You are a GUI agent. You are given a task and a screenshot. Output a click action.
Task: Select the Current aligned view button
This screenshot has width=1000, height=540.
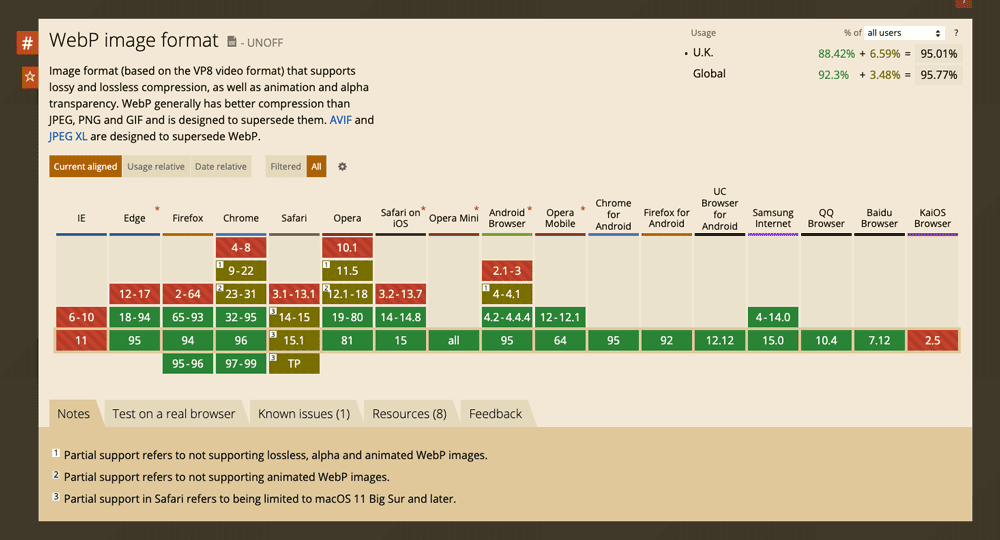click(85, 167)
